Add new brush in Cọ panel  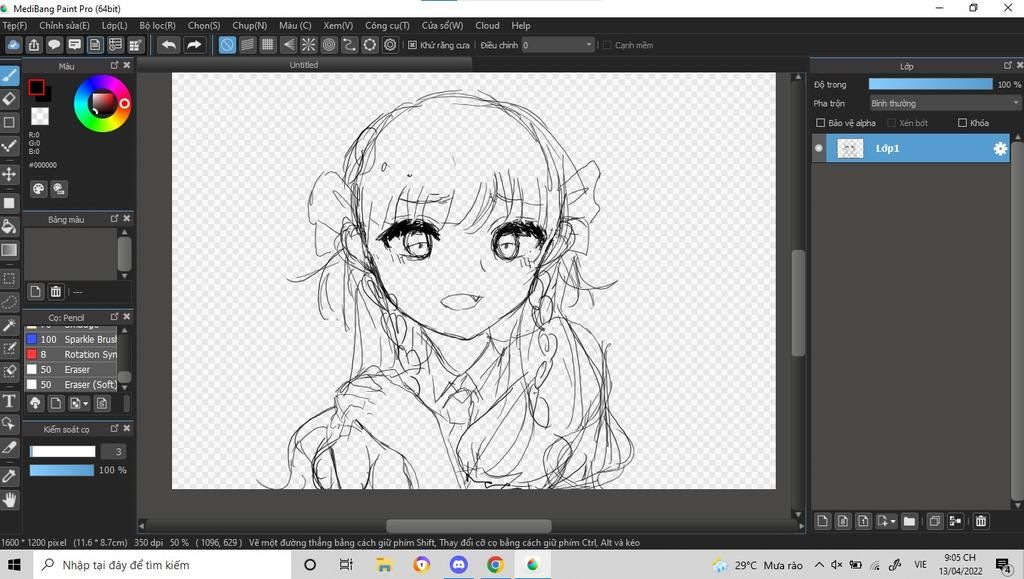click(x=56, y=403)
